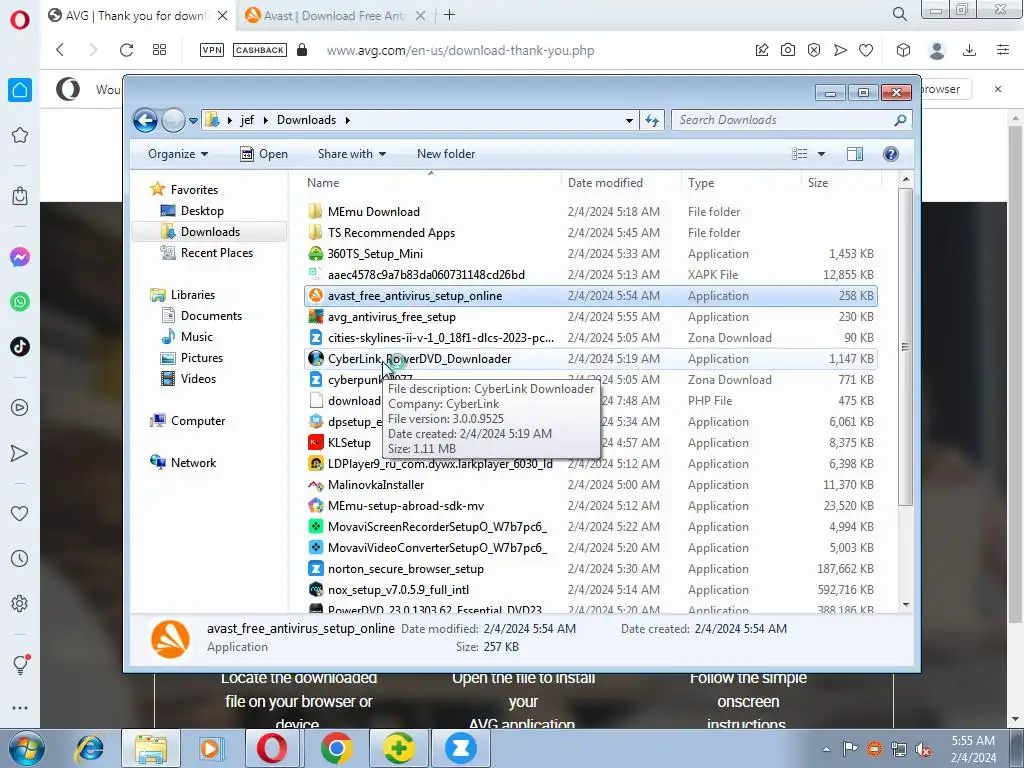Open recent pages dropdown near forward button
Screen dimensions: 1024x768
[x=193, y=121]
